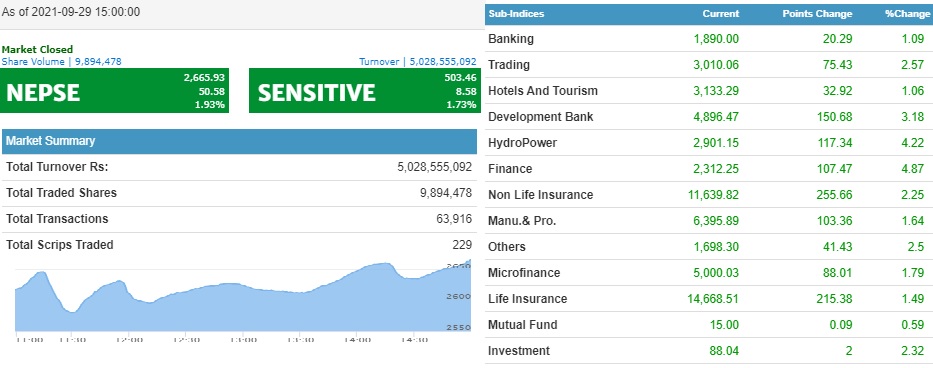The height and width of the screenshot is (368, 933).
Task: Click the Points Change column header
Action: coord(818,14)
